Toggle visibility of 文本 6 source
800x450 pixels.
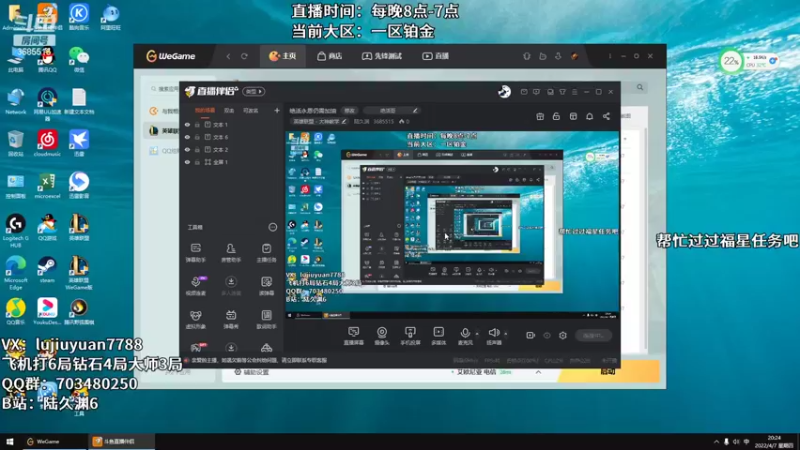[x=187, y=137]
